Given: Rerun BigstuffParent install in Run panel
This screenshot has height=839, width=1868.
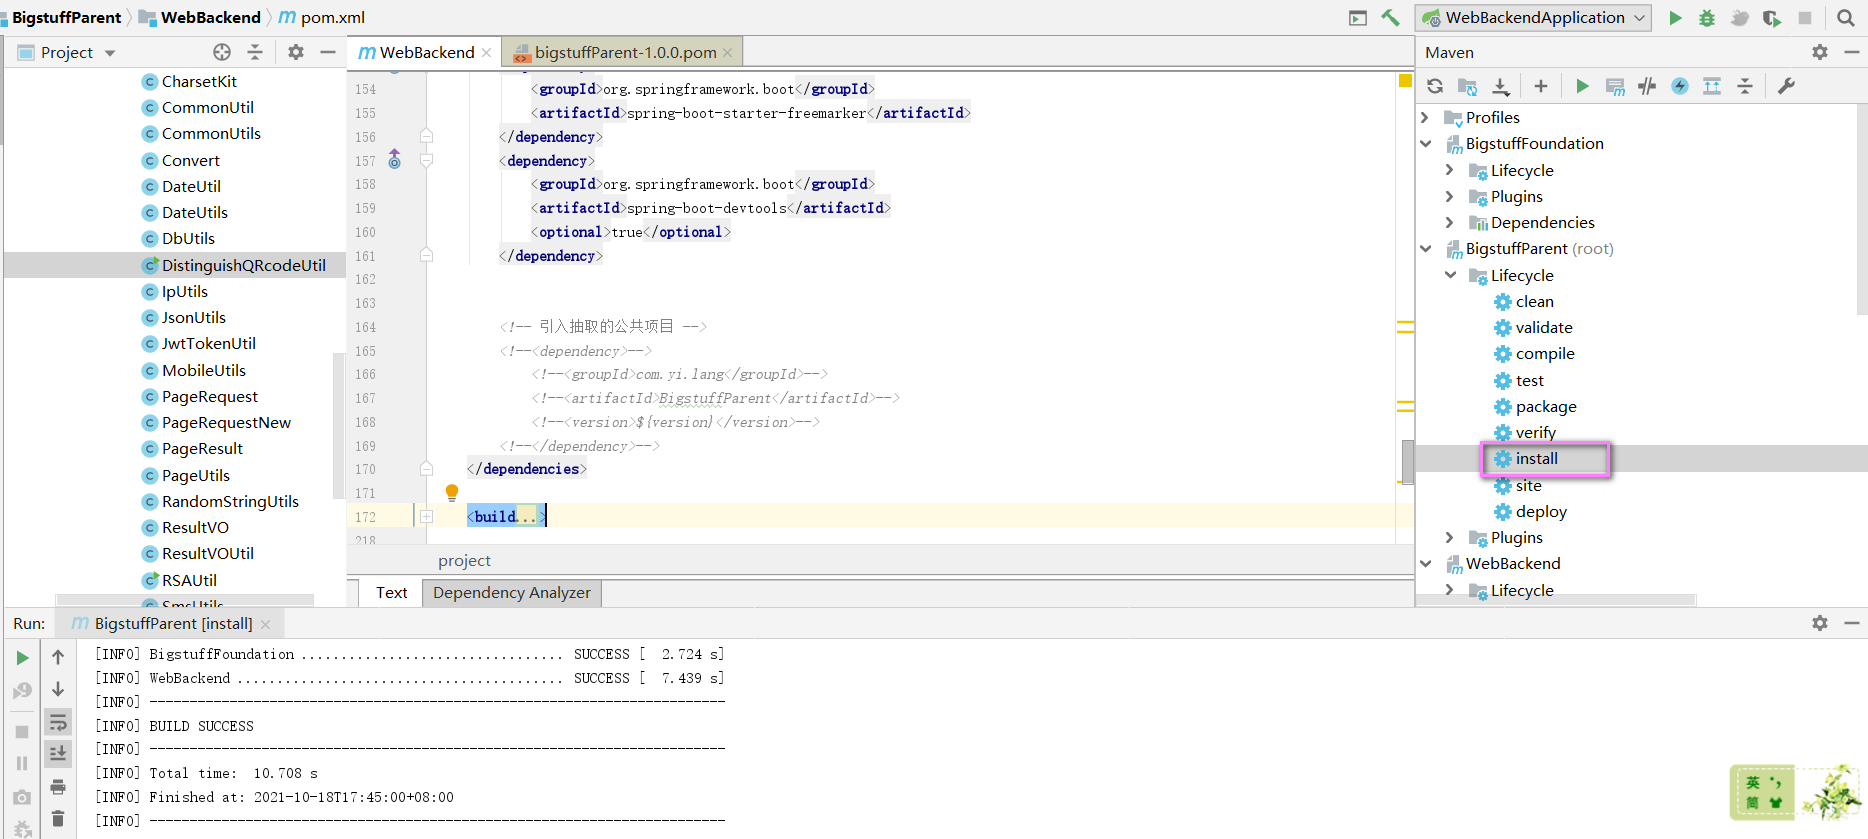Looking at the screenshot, I should coord(22,658).
